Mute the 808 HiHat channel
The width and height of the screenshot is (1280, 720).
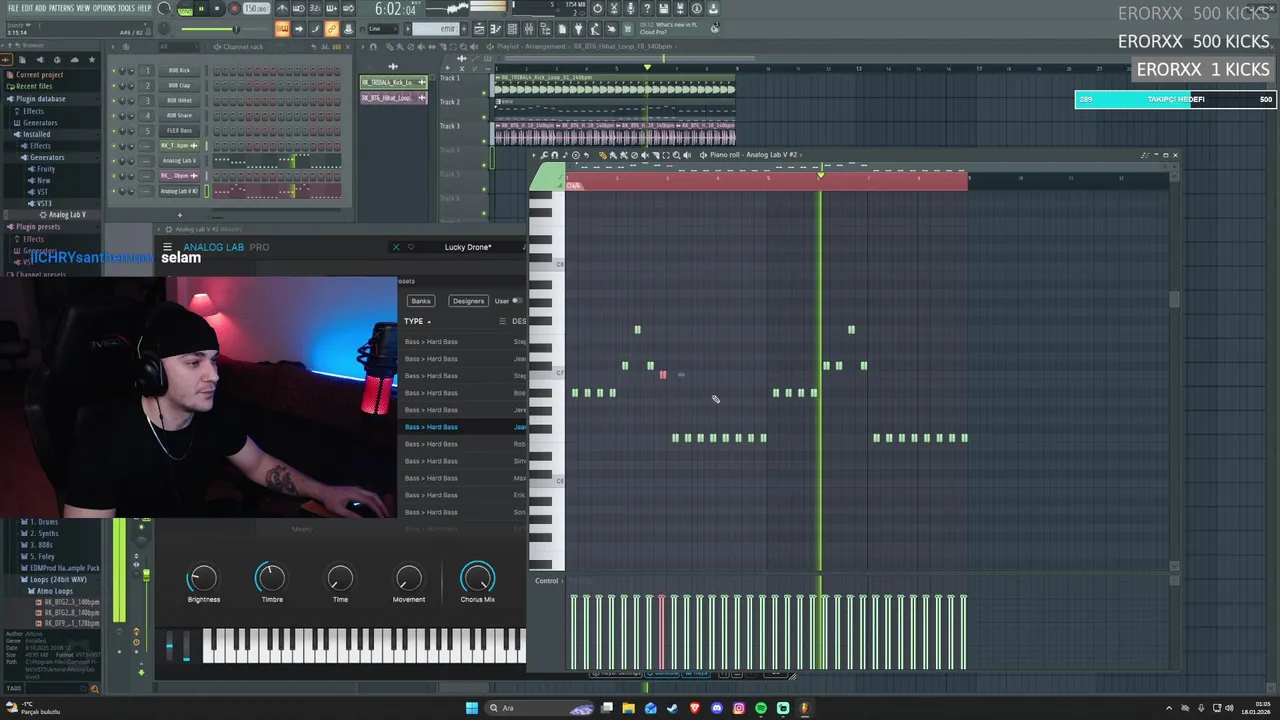[114, 101]
